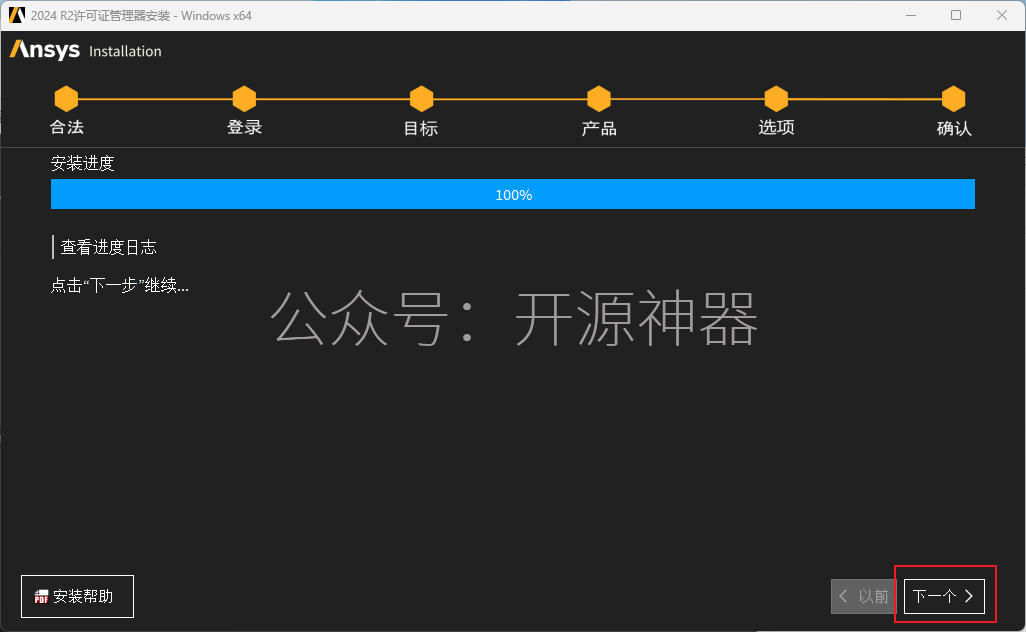Click the 安装进度 label text
This screenshot has height=632, width=1026.
(82, 163)
